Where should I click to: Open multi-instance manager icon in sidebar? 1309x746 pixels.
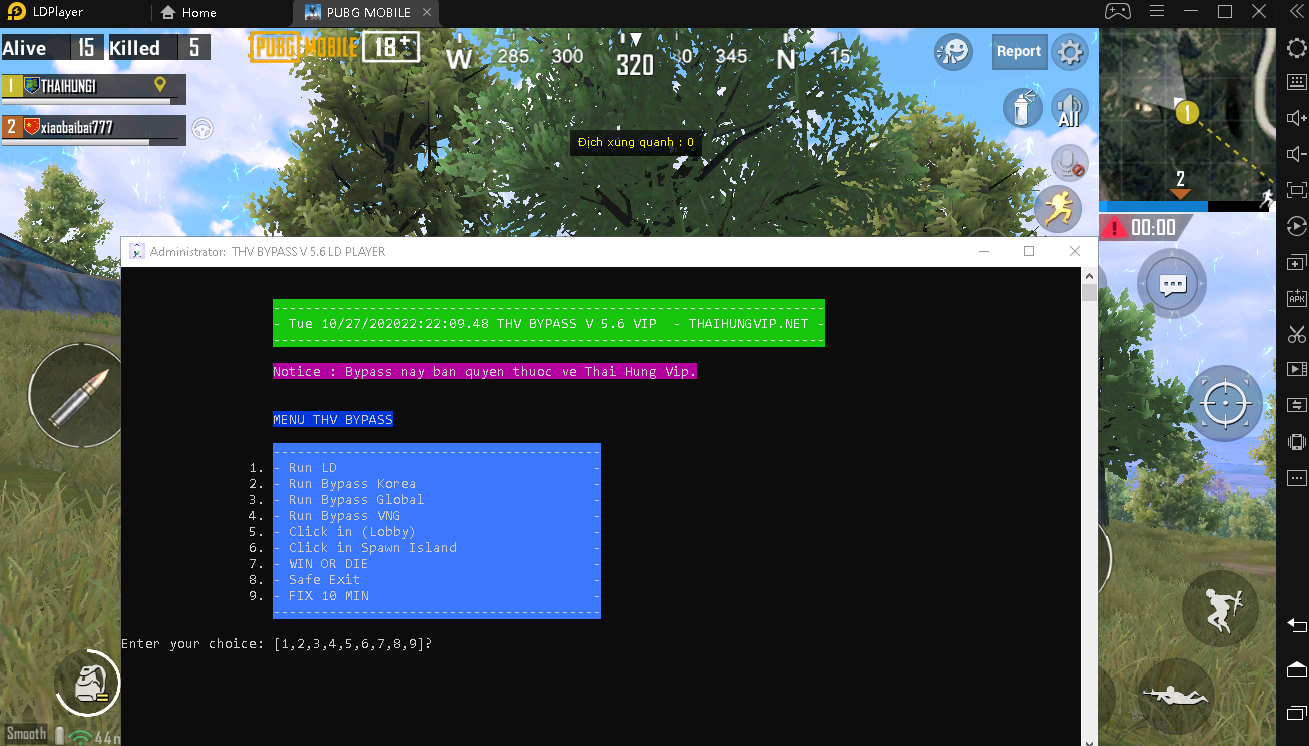pyautogui.click(x=1296, y=262)
